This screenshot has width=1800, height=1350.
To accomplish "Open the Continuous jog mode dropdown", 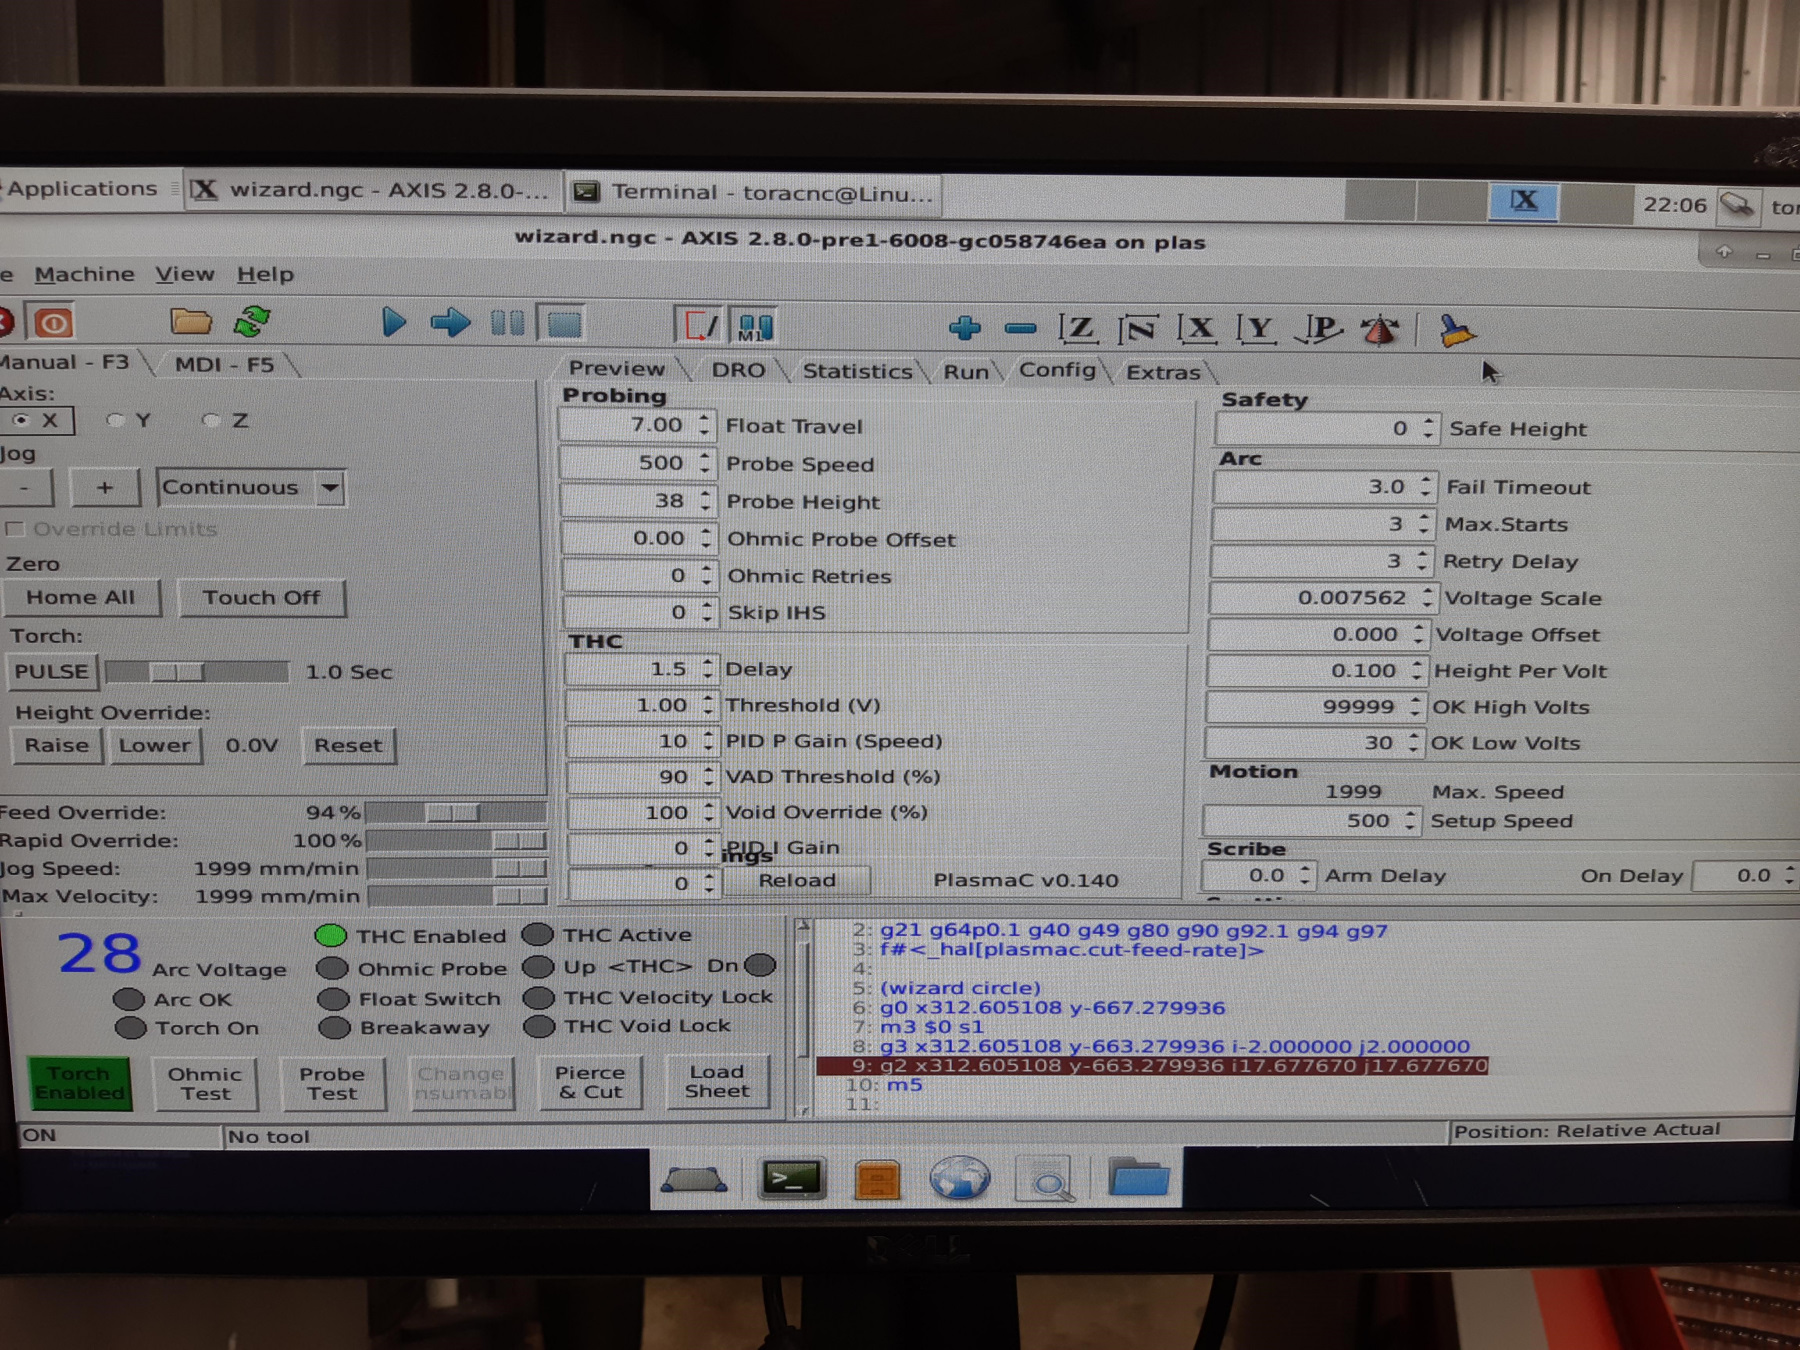I will (x=251, y=488).
